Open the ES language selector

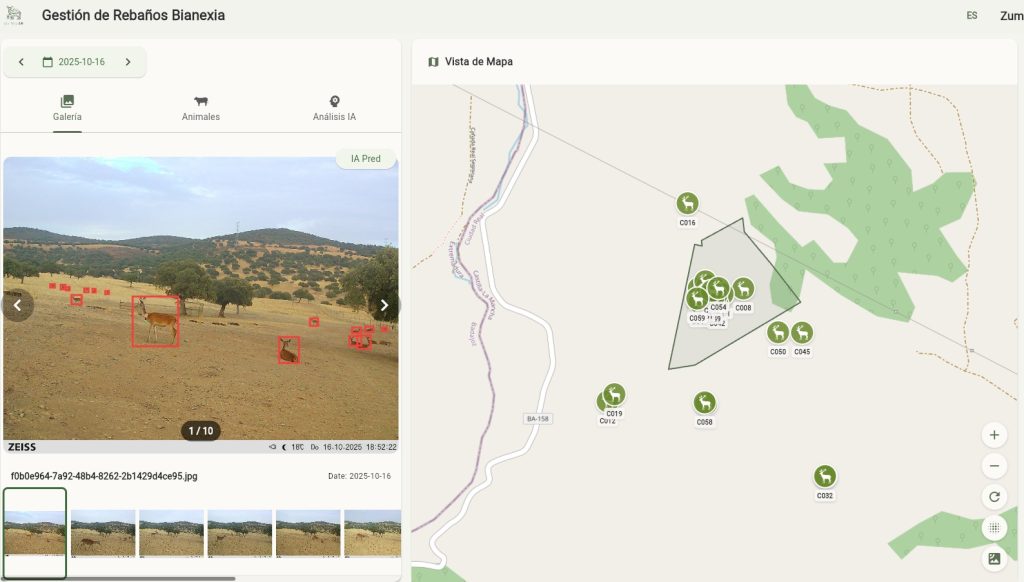coord(972,16)
